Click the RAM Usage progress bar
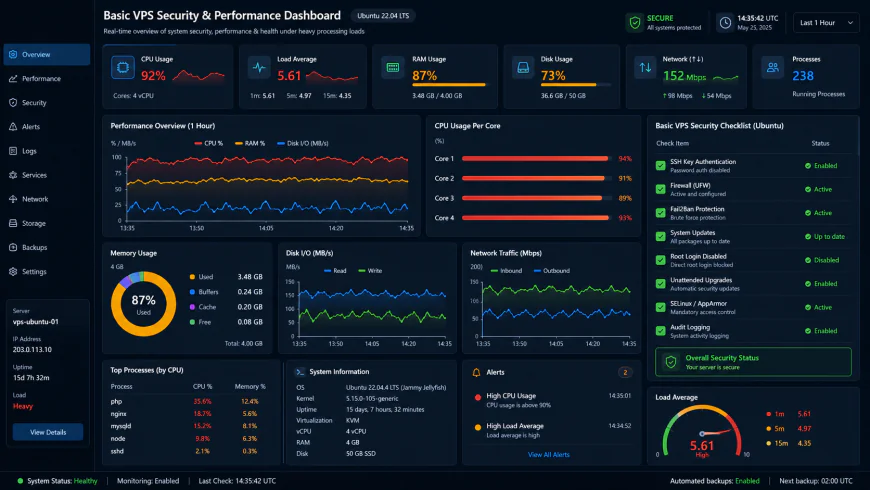 point(449,85)
